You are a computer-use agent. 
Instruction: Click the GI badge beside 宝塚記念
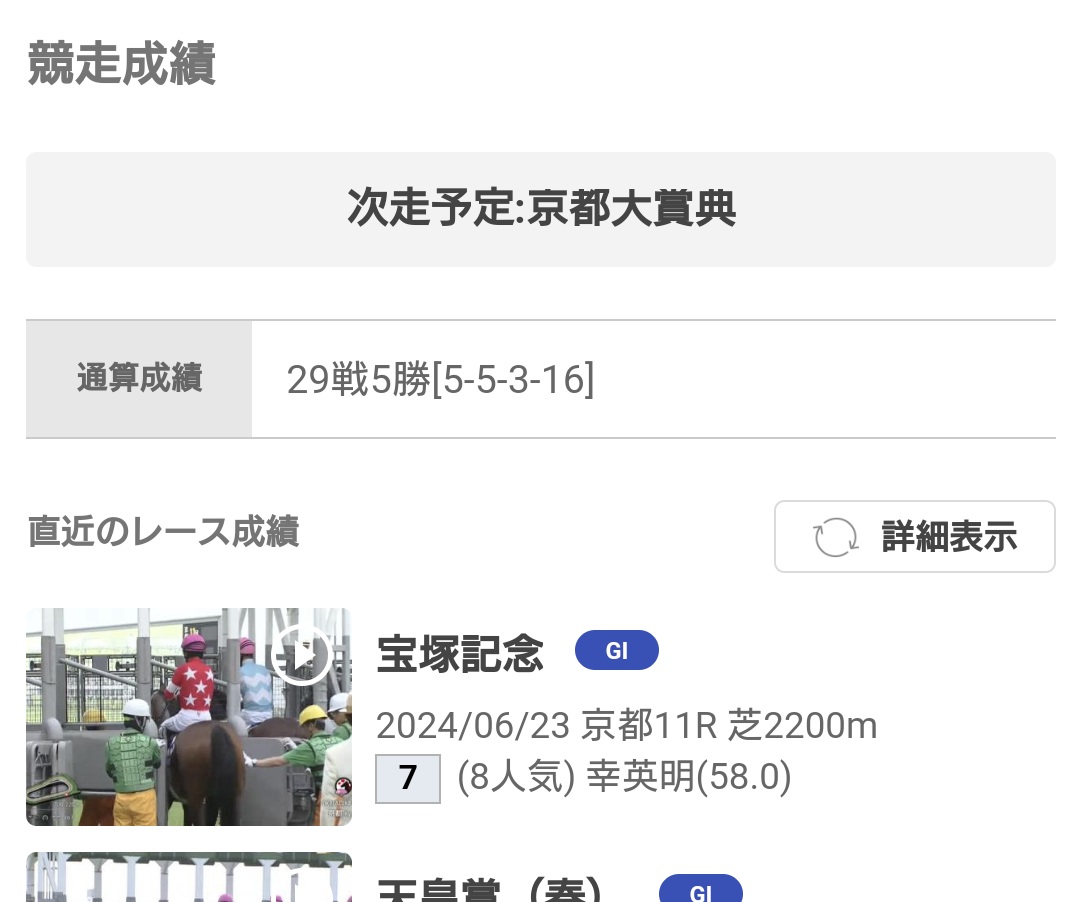(616, 650)
